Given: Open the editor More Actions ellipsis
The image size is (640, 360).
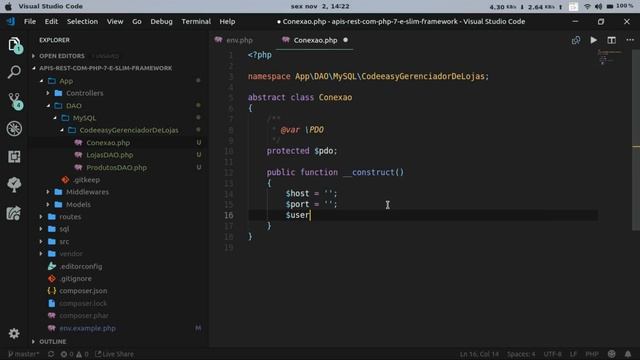Looking at the screenshot, I should tap(630, 40).
